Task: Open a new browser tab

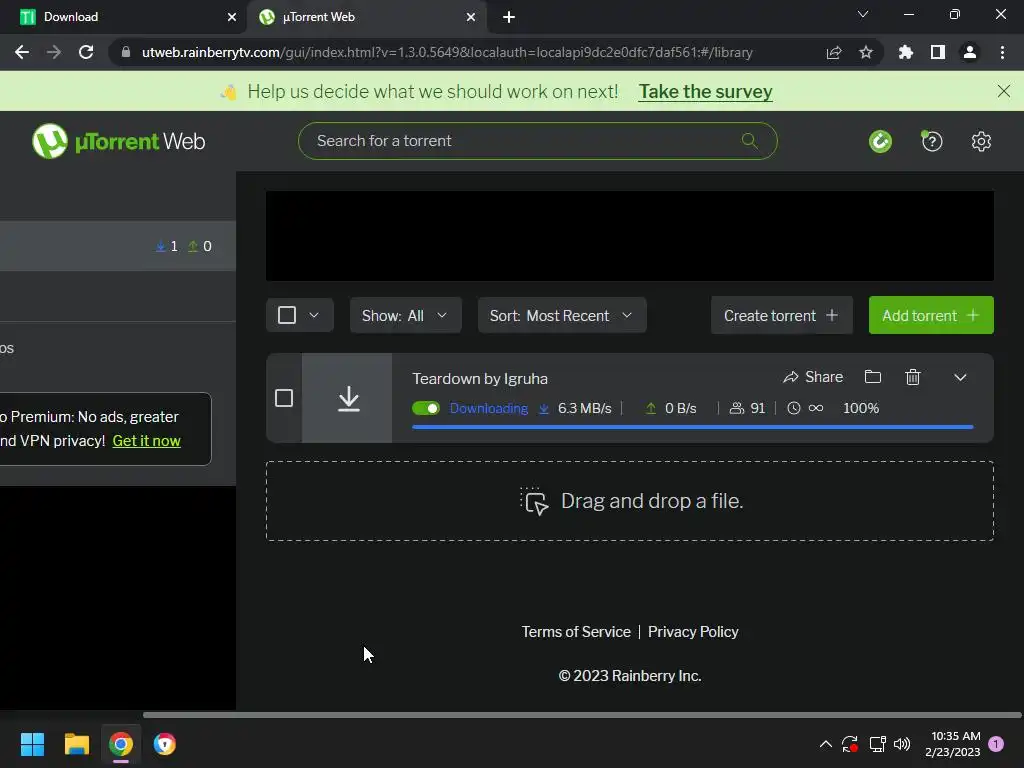Action: [x=509, y=17]
